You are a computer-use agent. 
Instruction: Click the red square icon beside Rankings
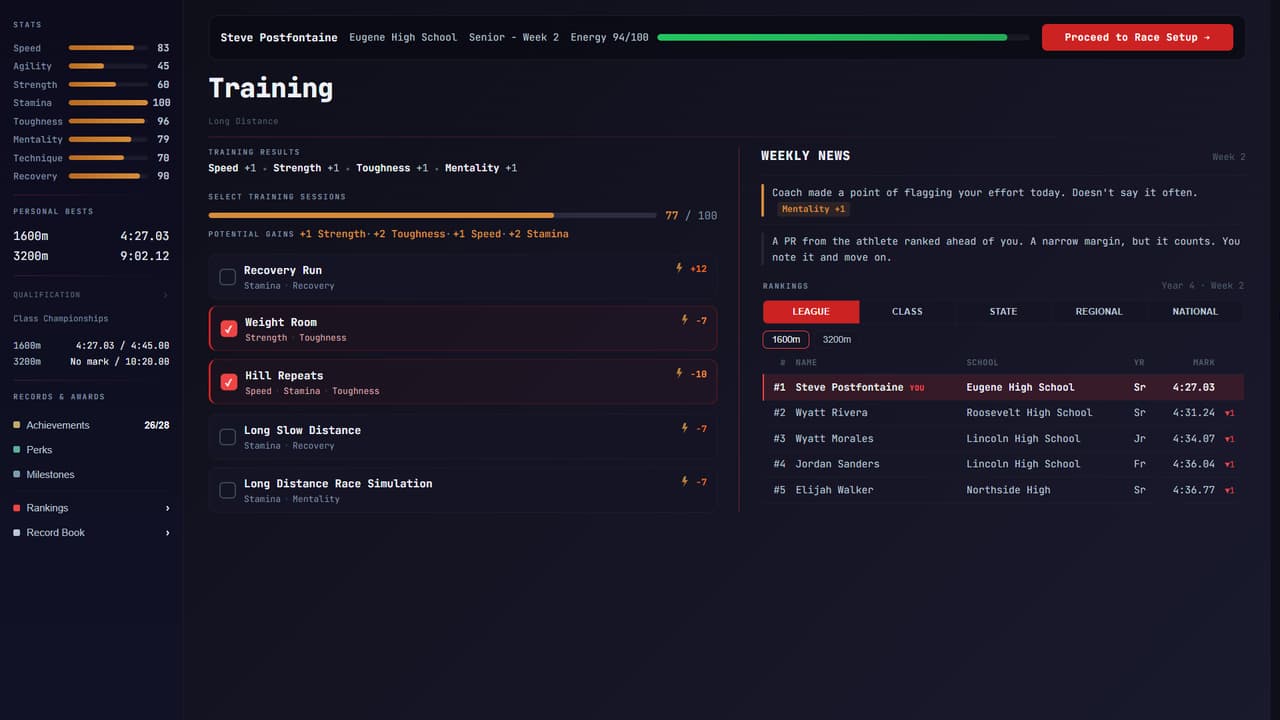(x=17, y=508)
